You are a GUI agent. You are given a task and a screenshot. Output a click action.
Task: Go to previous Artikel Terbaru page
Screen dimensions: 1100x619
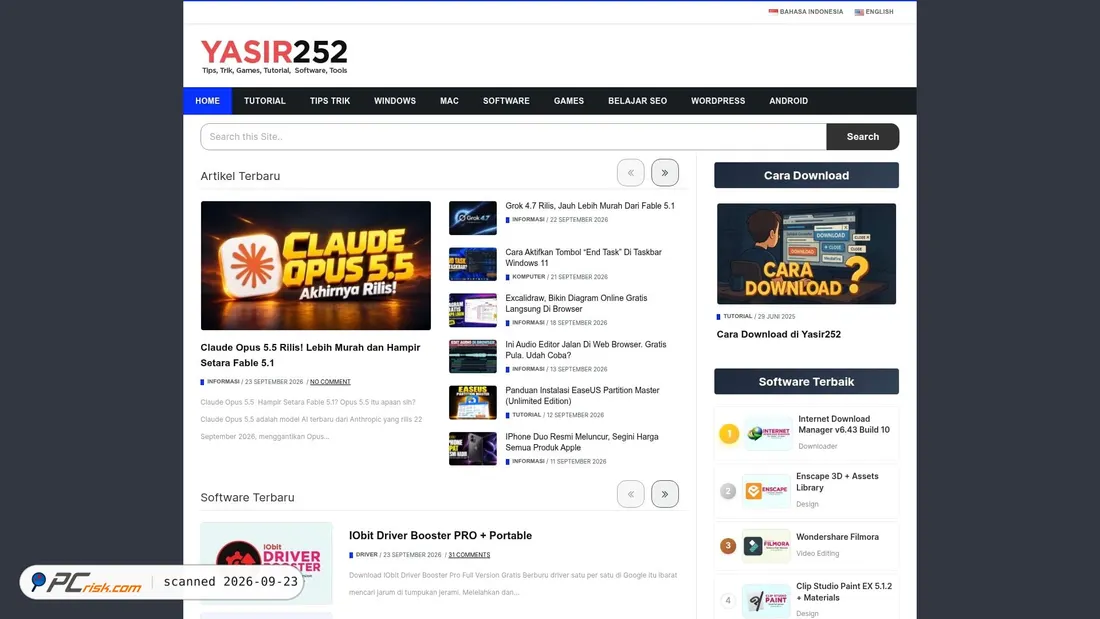click(631, 173)
